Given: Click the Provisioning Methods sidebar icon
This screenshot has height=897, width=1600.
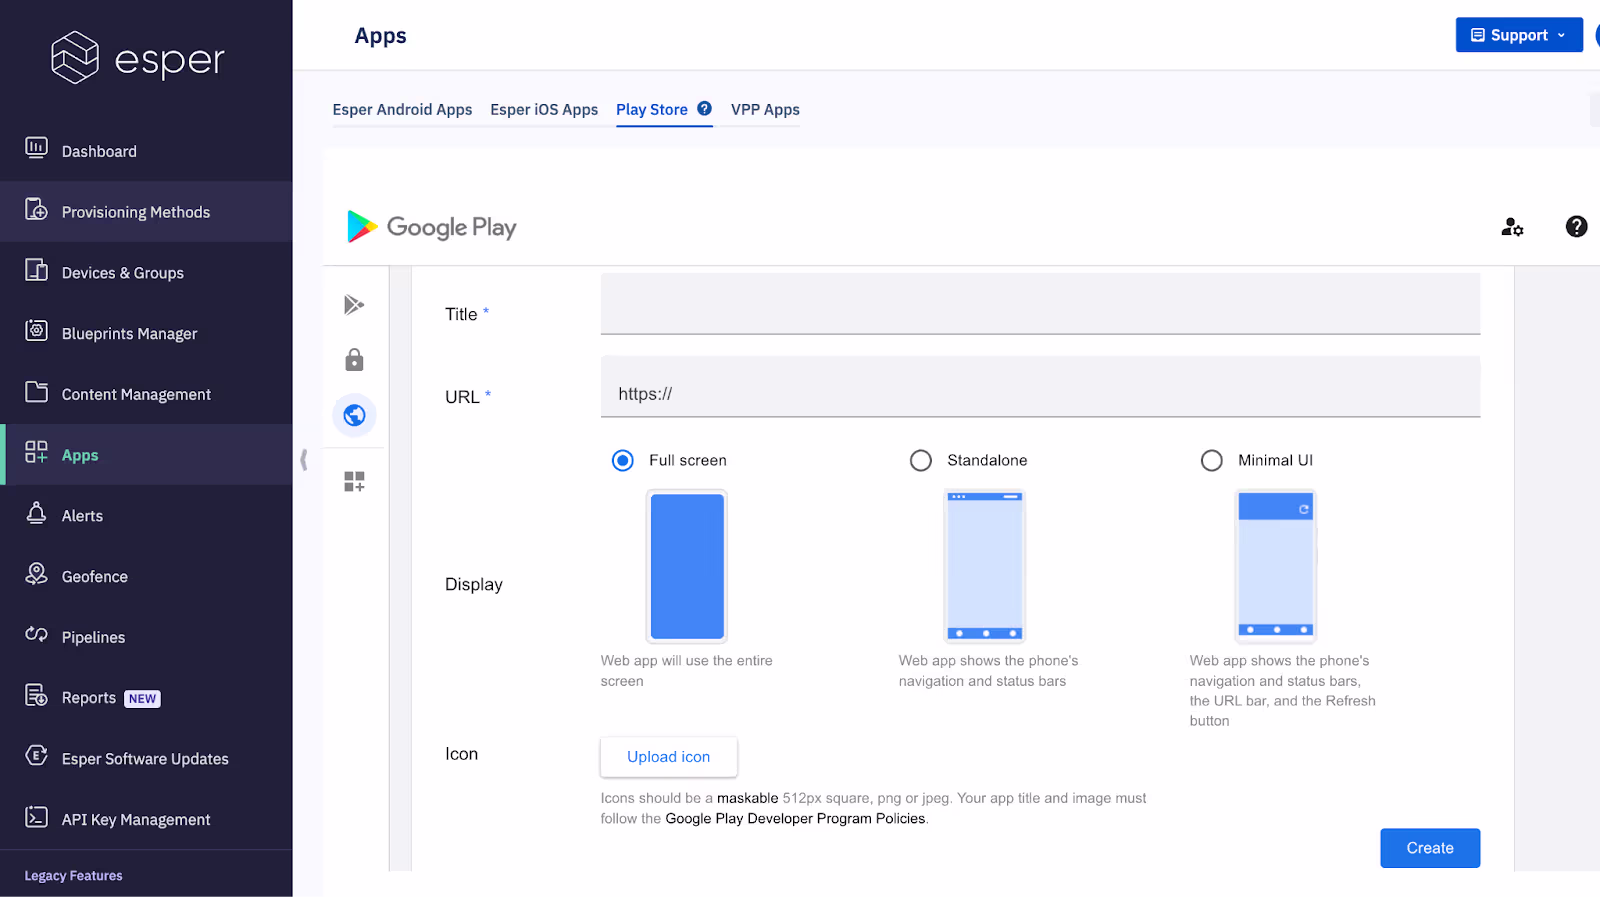Looking at the screenshot, I should point(36,210).
